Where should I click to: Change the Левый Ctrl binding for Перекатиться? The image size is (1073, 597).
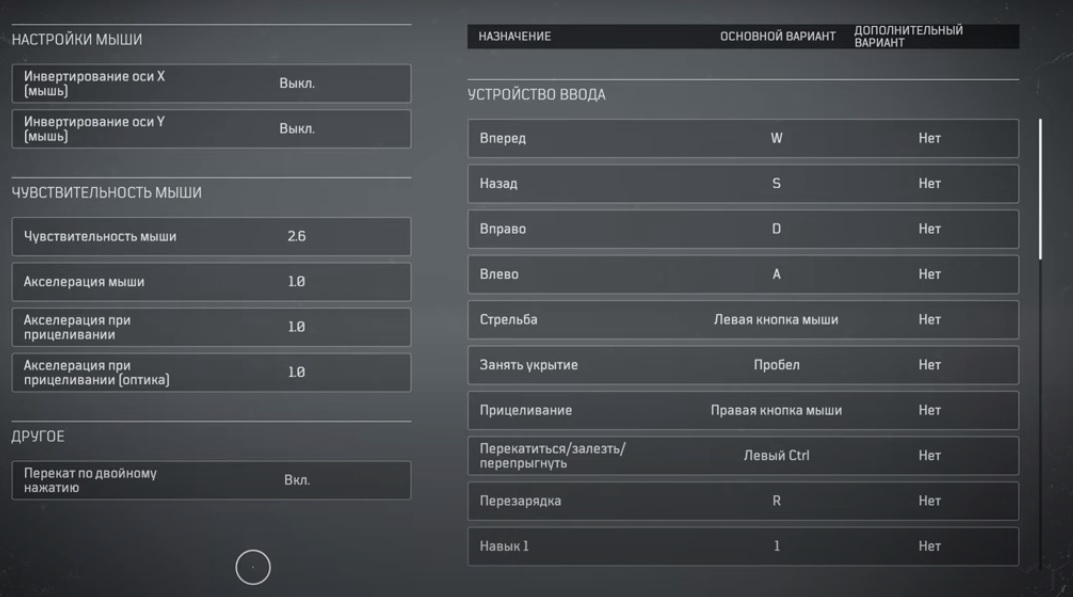click(776, 456)
